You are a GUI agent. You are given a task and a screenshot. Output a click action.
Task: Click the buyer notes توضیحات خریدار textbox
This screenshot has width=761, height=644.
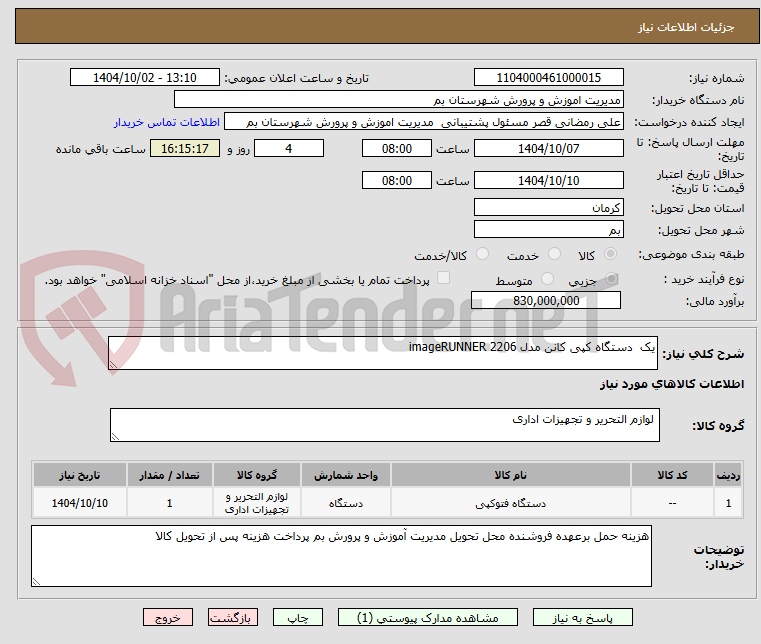341,556
